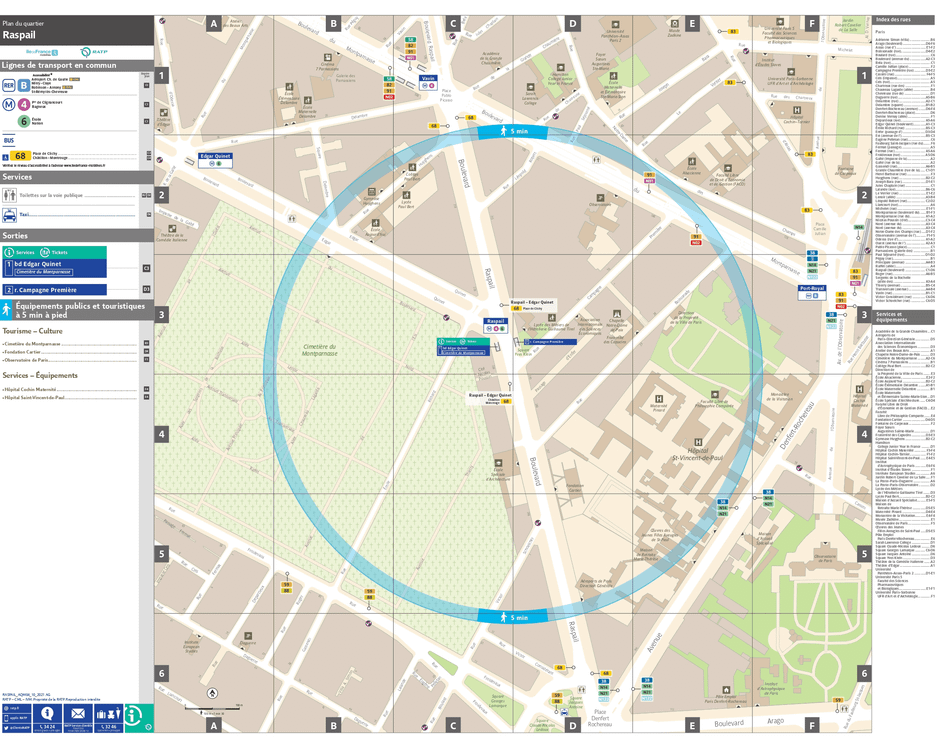944x748 pixels.
Task: Click the Métro line 4 circle icon
Action: coord(24,104)
